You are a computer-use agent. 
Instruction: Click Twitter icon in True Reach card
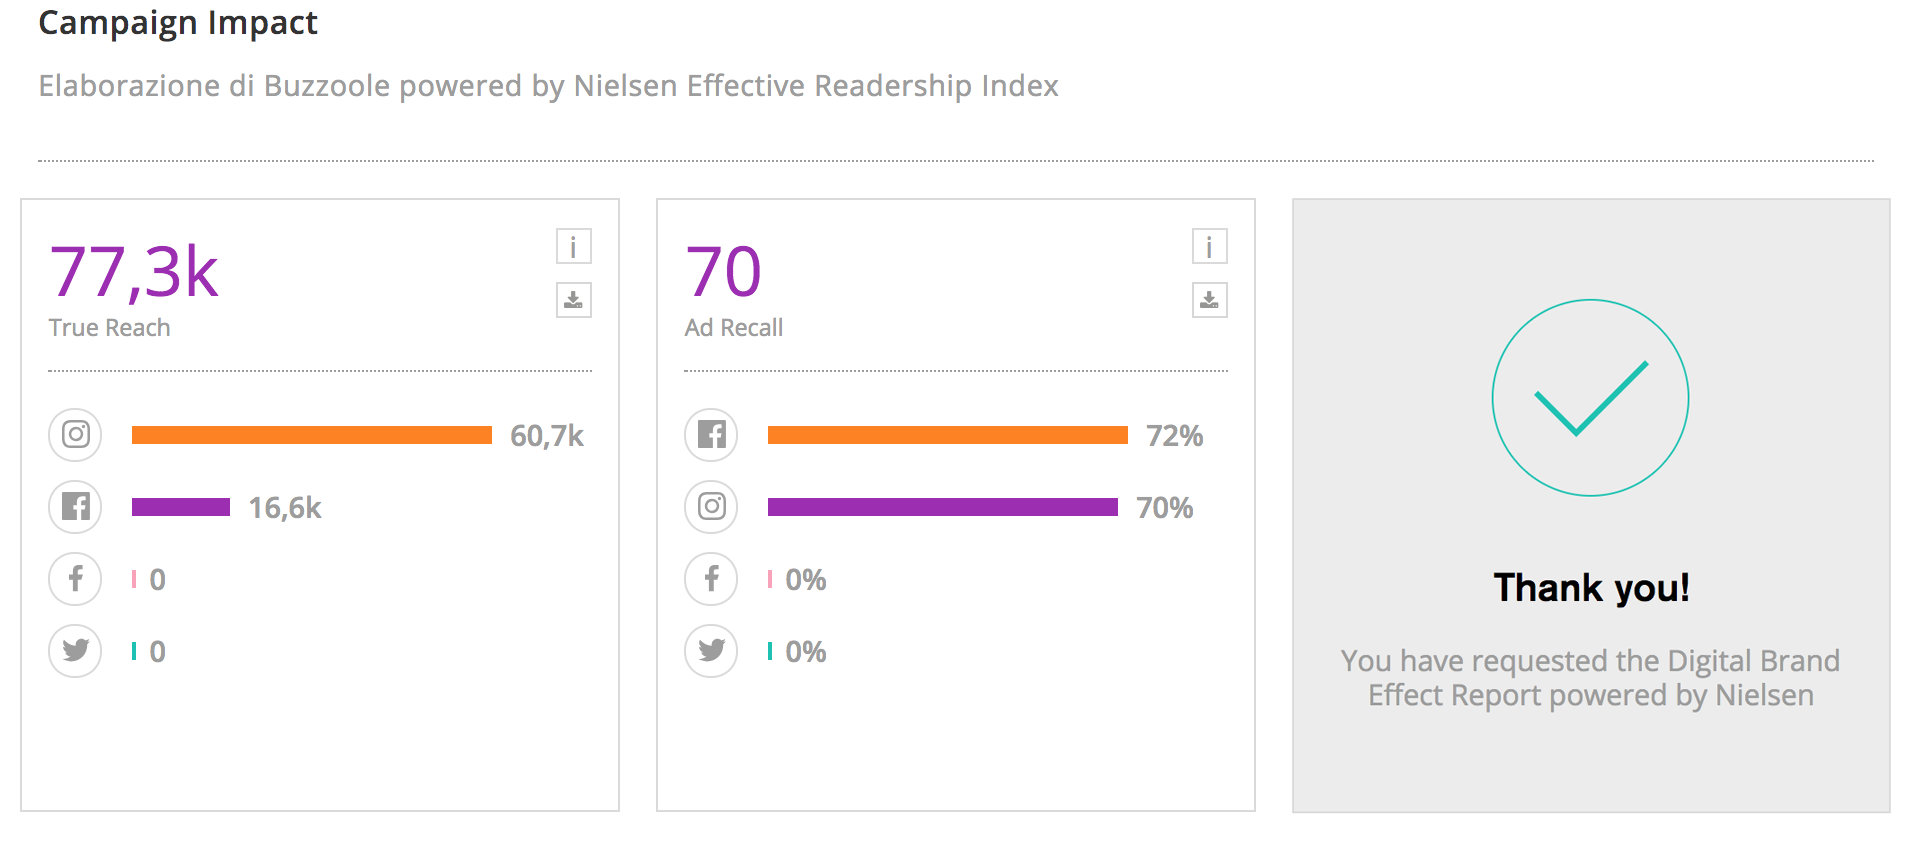point(76,651)
